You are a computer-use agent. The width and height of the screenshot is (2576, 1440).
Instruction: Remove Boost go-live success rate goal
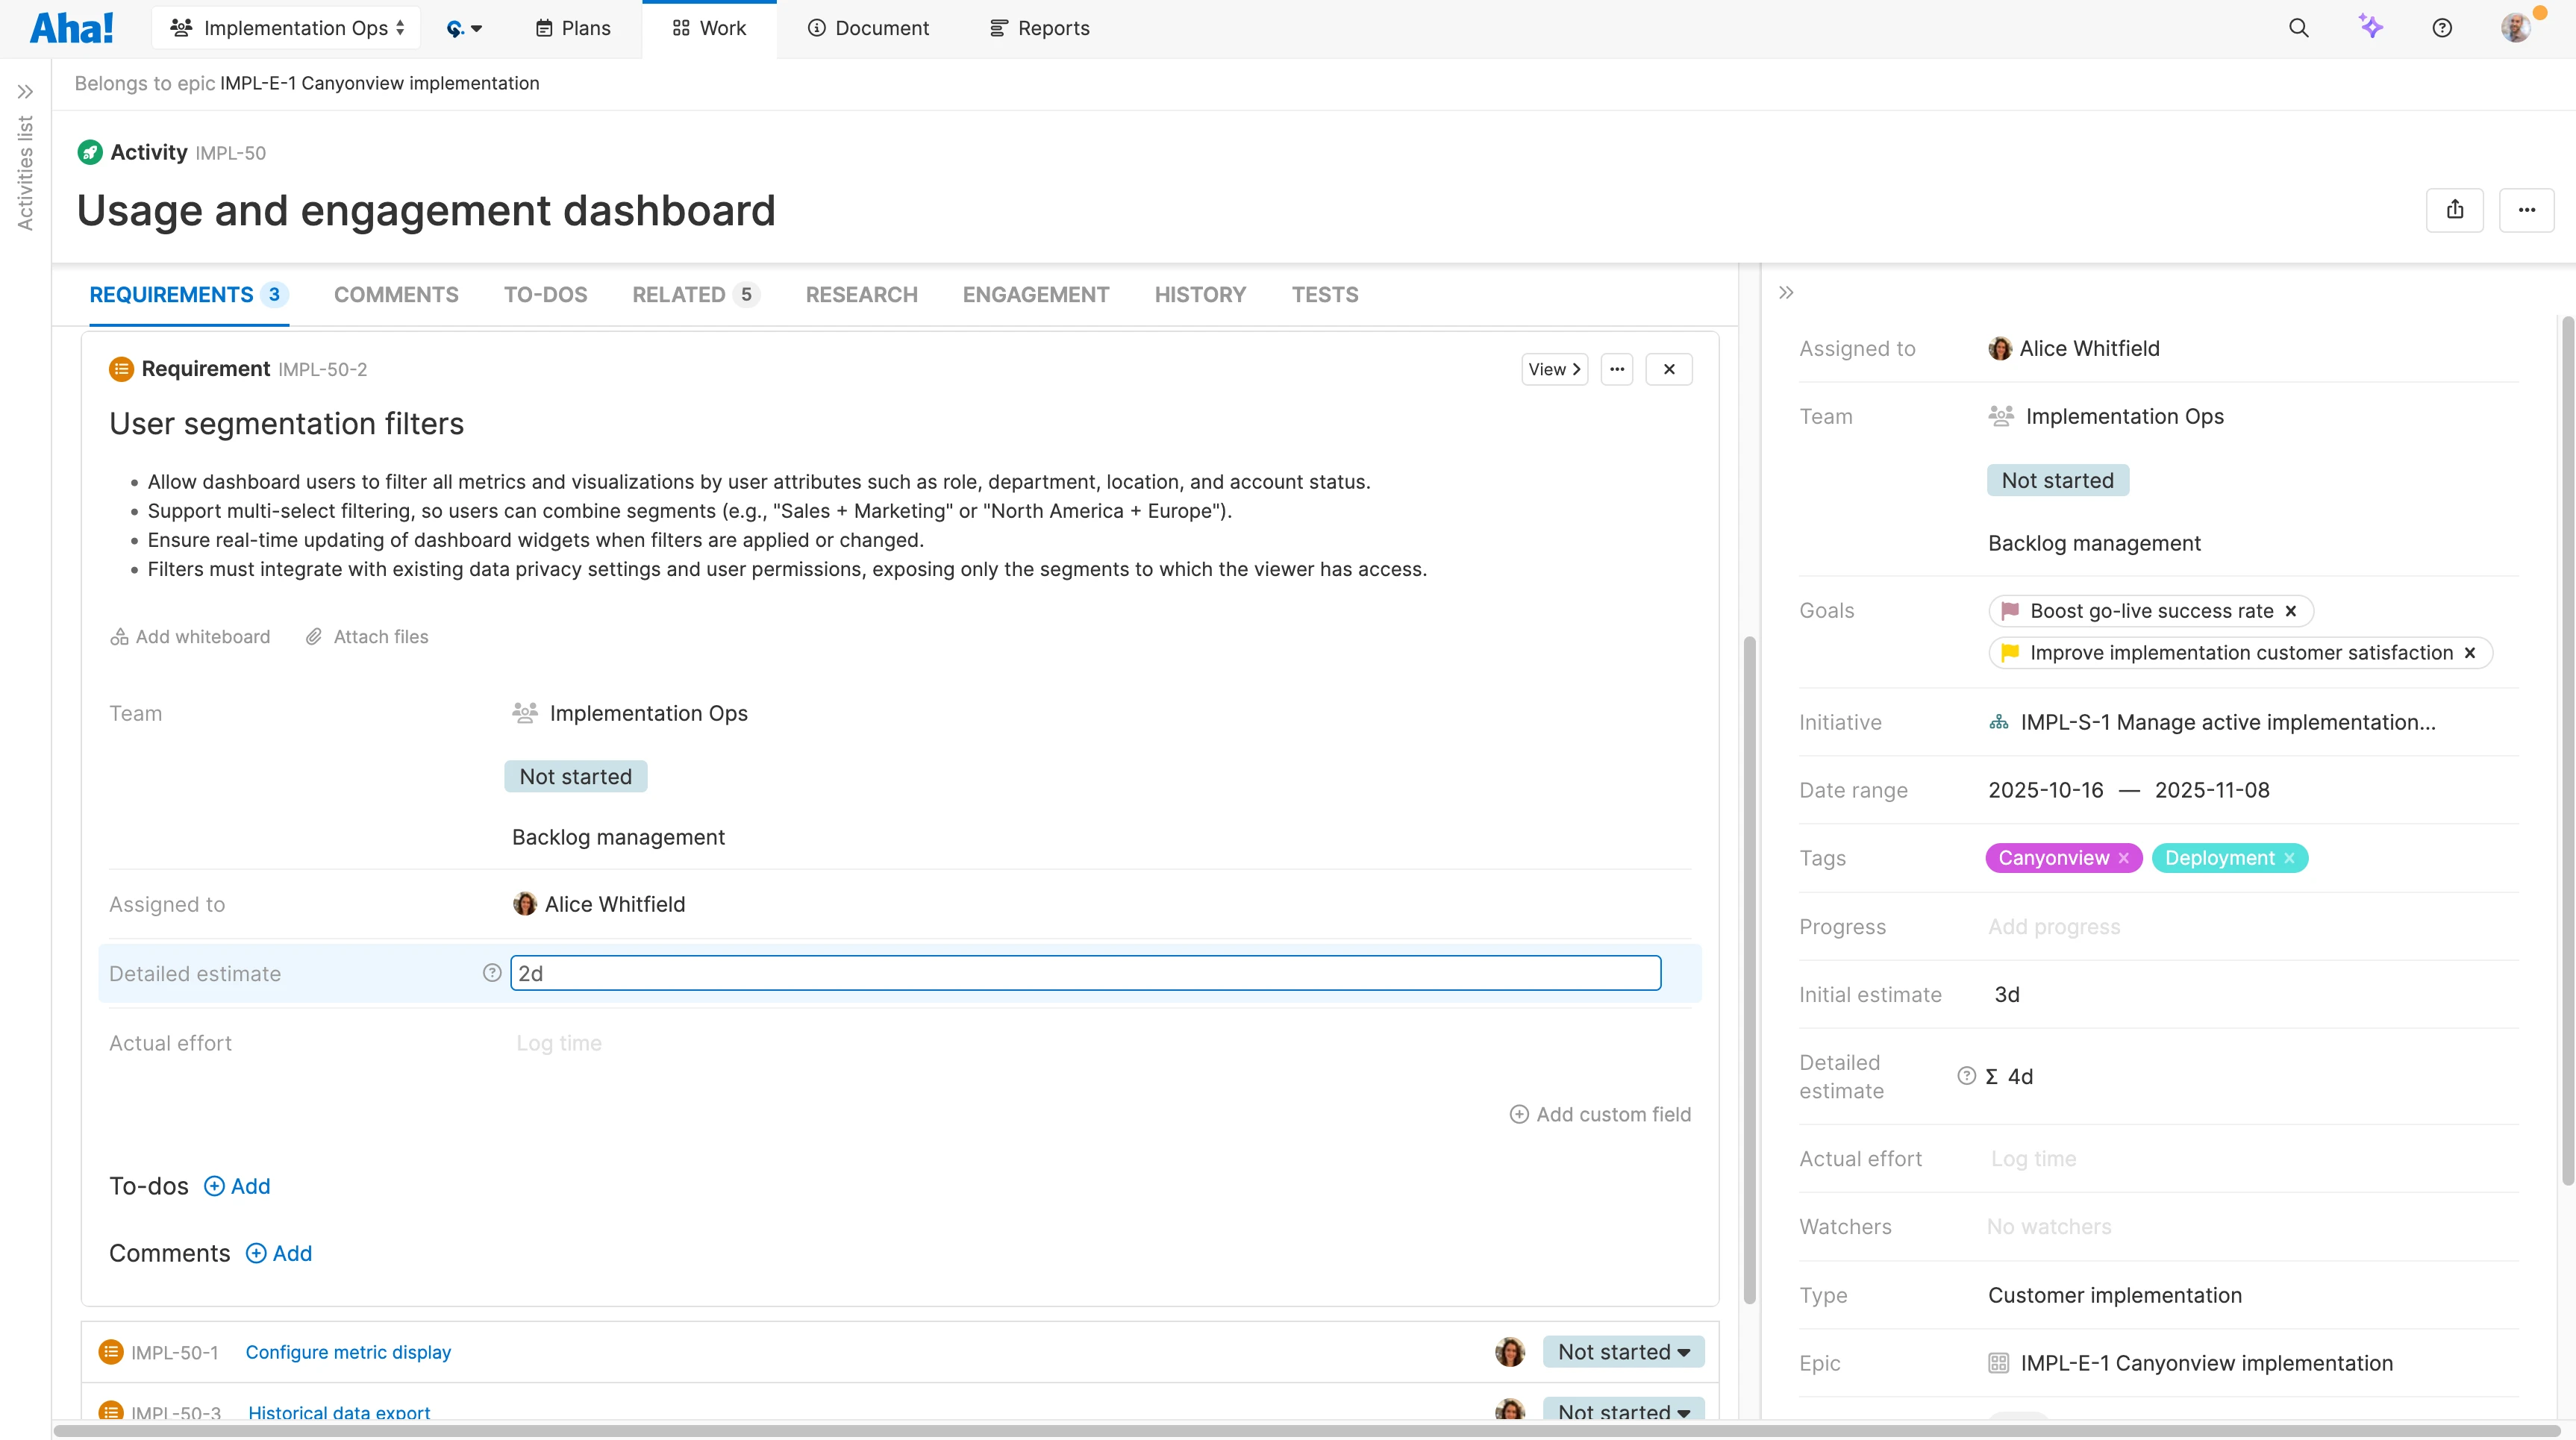(2290, 611)
